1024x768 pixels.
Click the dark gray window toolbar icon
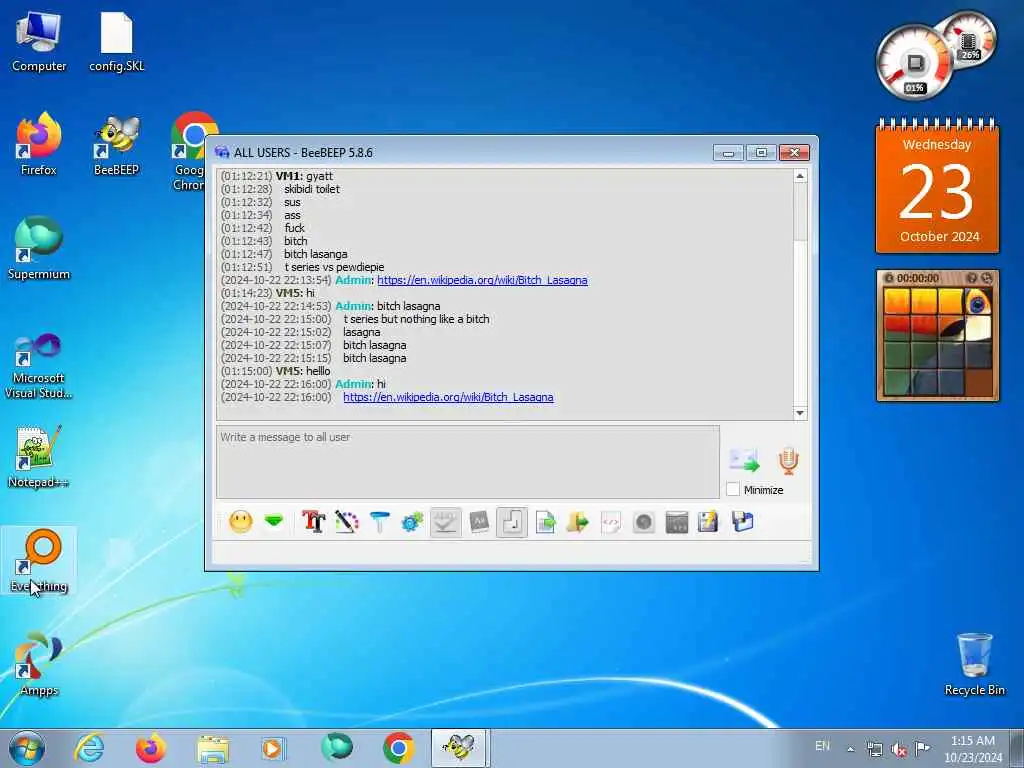click(x=677, y=522)
